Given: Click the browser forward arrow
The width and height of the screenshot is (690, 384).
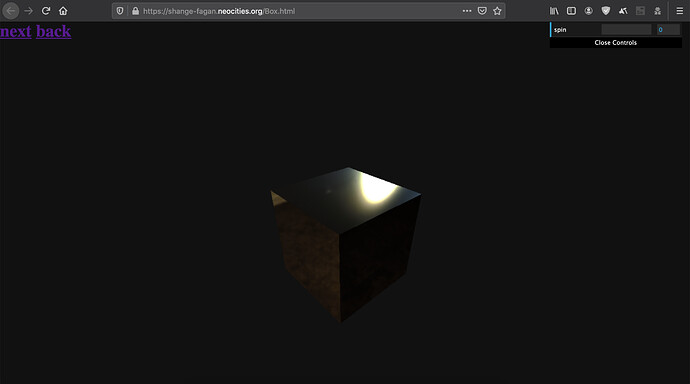Looking at the screenshot, I should pos(29,11).
